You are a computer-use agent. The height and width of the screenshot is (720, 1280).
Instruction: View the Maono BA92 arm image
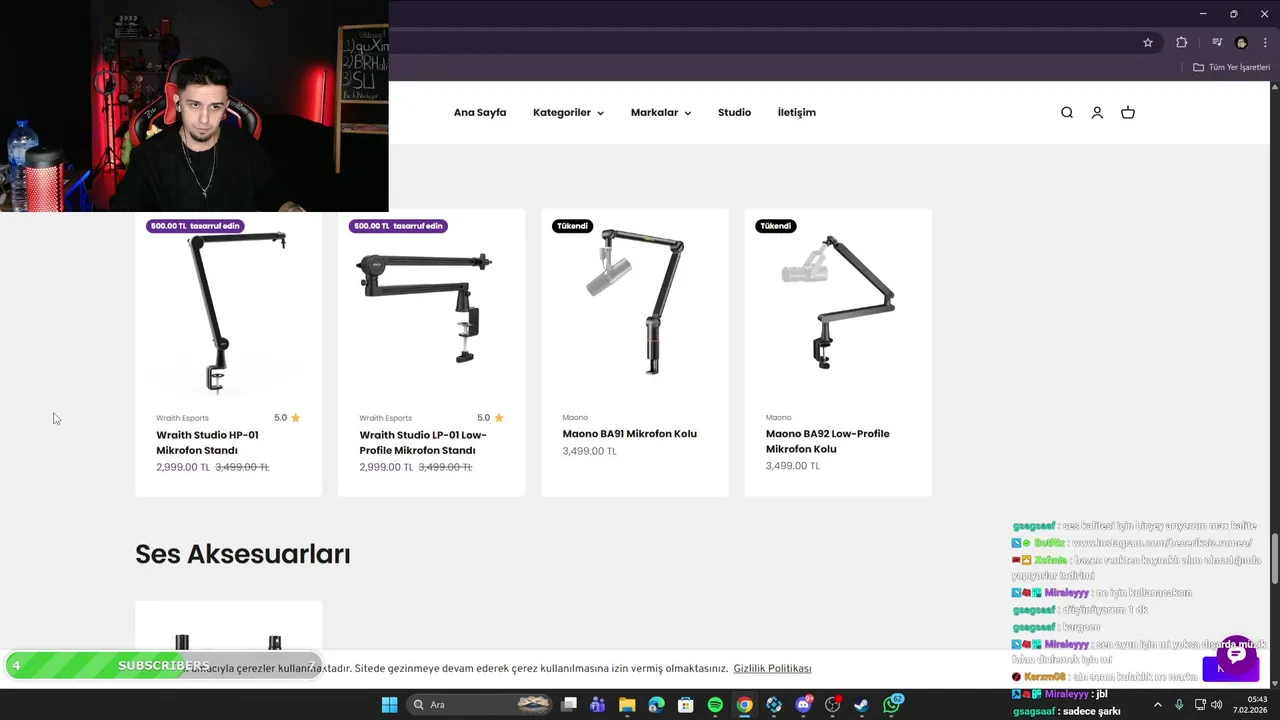coord(838,303)
